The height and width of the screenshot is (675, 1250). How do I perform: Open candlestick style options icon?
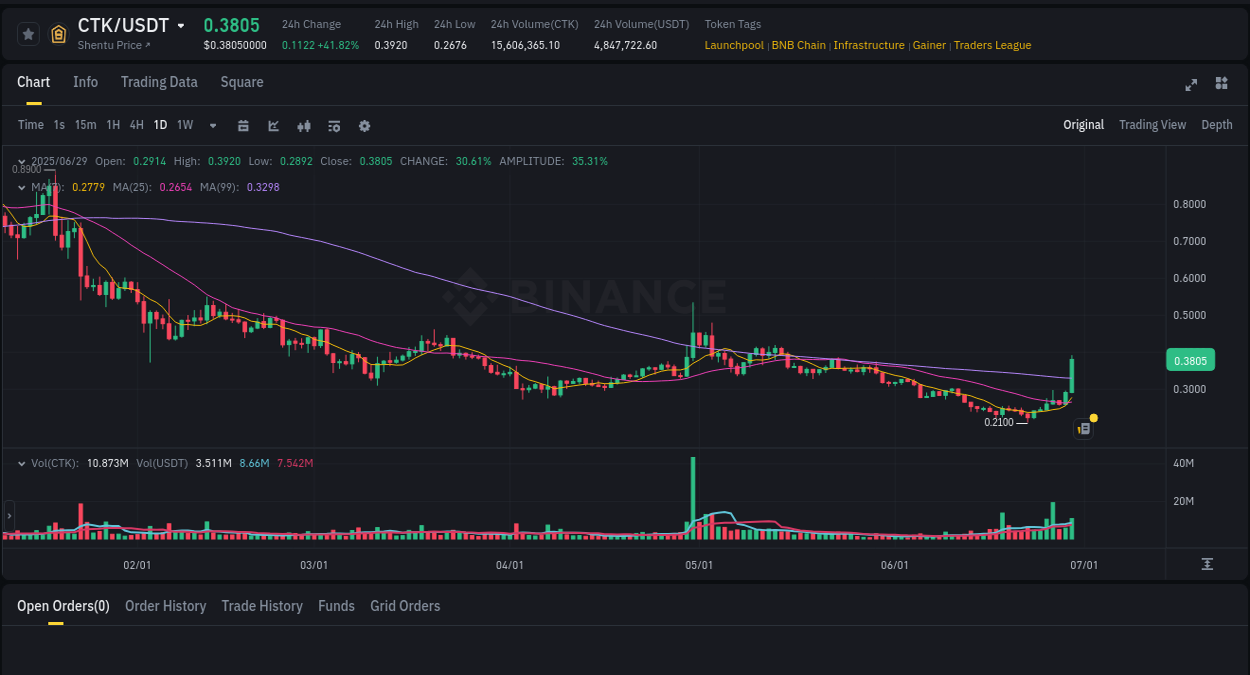(303, 125)
